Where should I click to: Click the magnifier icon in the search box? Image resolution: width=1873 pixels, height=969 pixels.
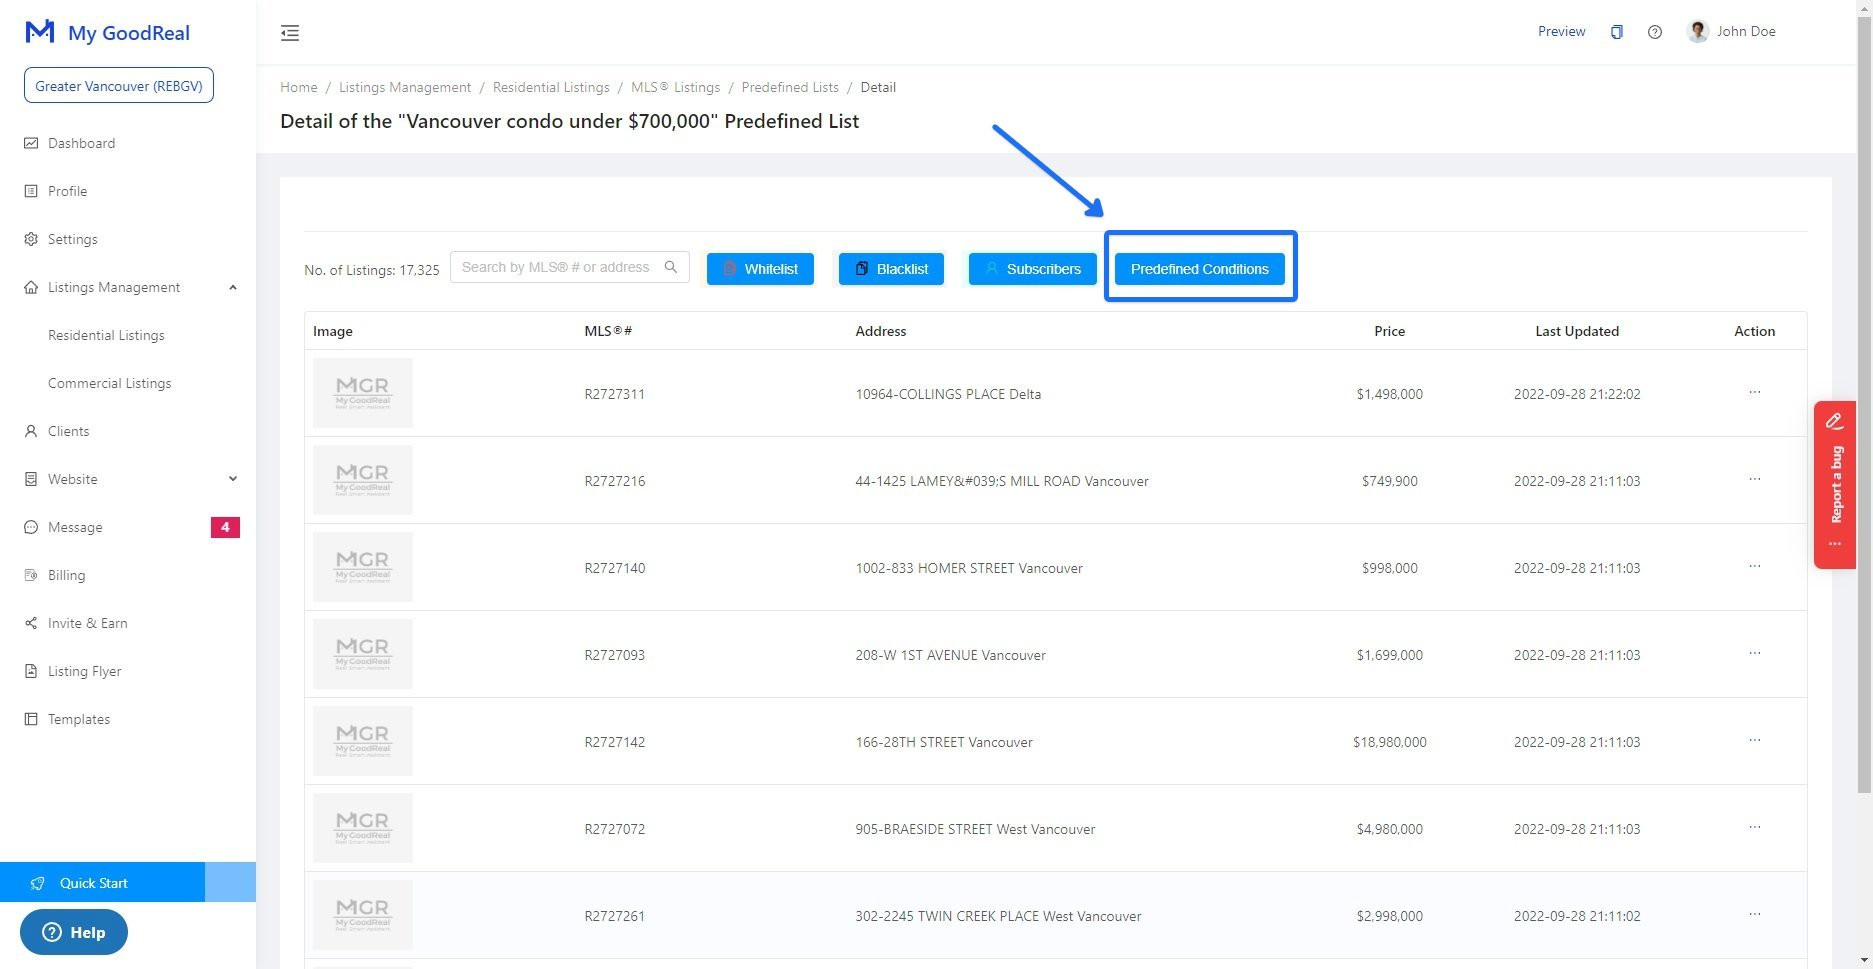671,267
